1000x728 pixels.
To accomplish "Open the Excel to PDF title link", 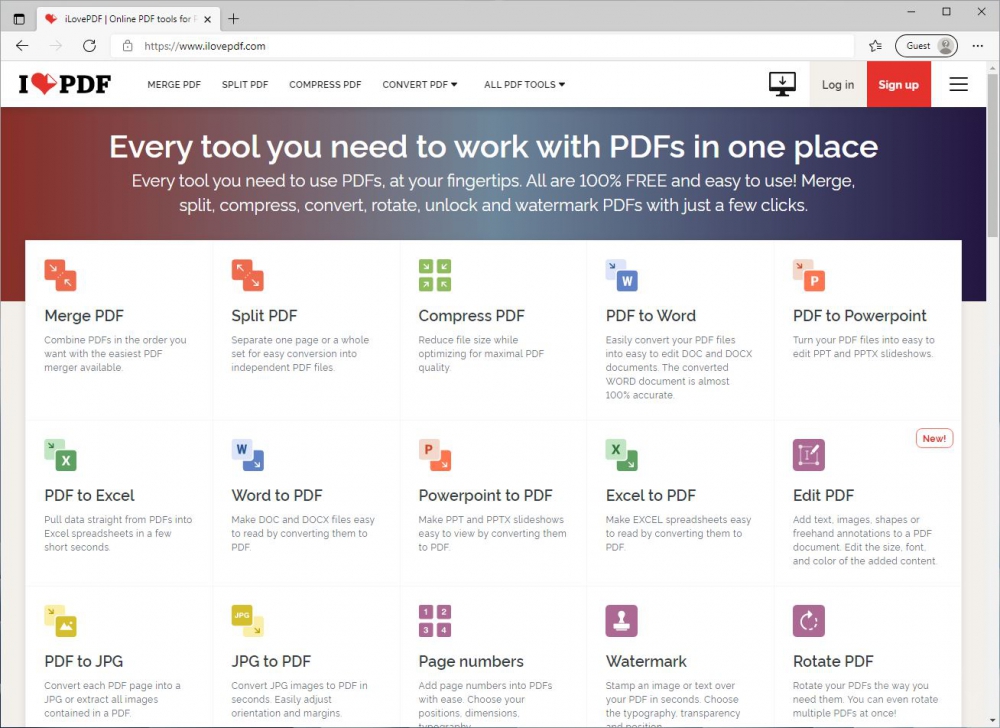I will coord(651,495).
